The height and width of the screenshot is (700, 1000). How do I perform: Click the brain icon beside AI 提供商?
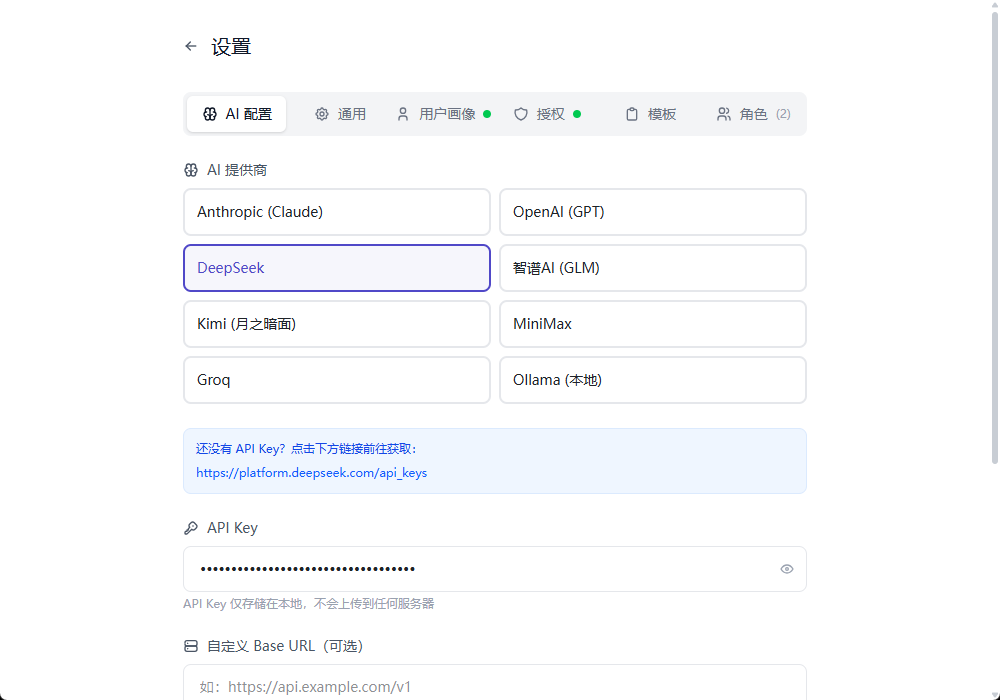[191, 170]
